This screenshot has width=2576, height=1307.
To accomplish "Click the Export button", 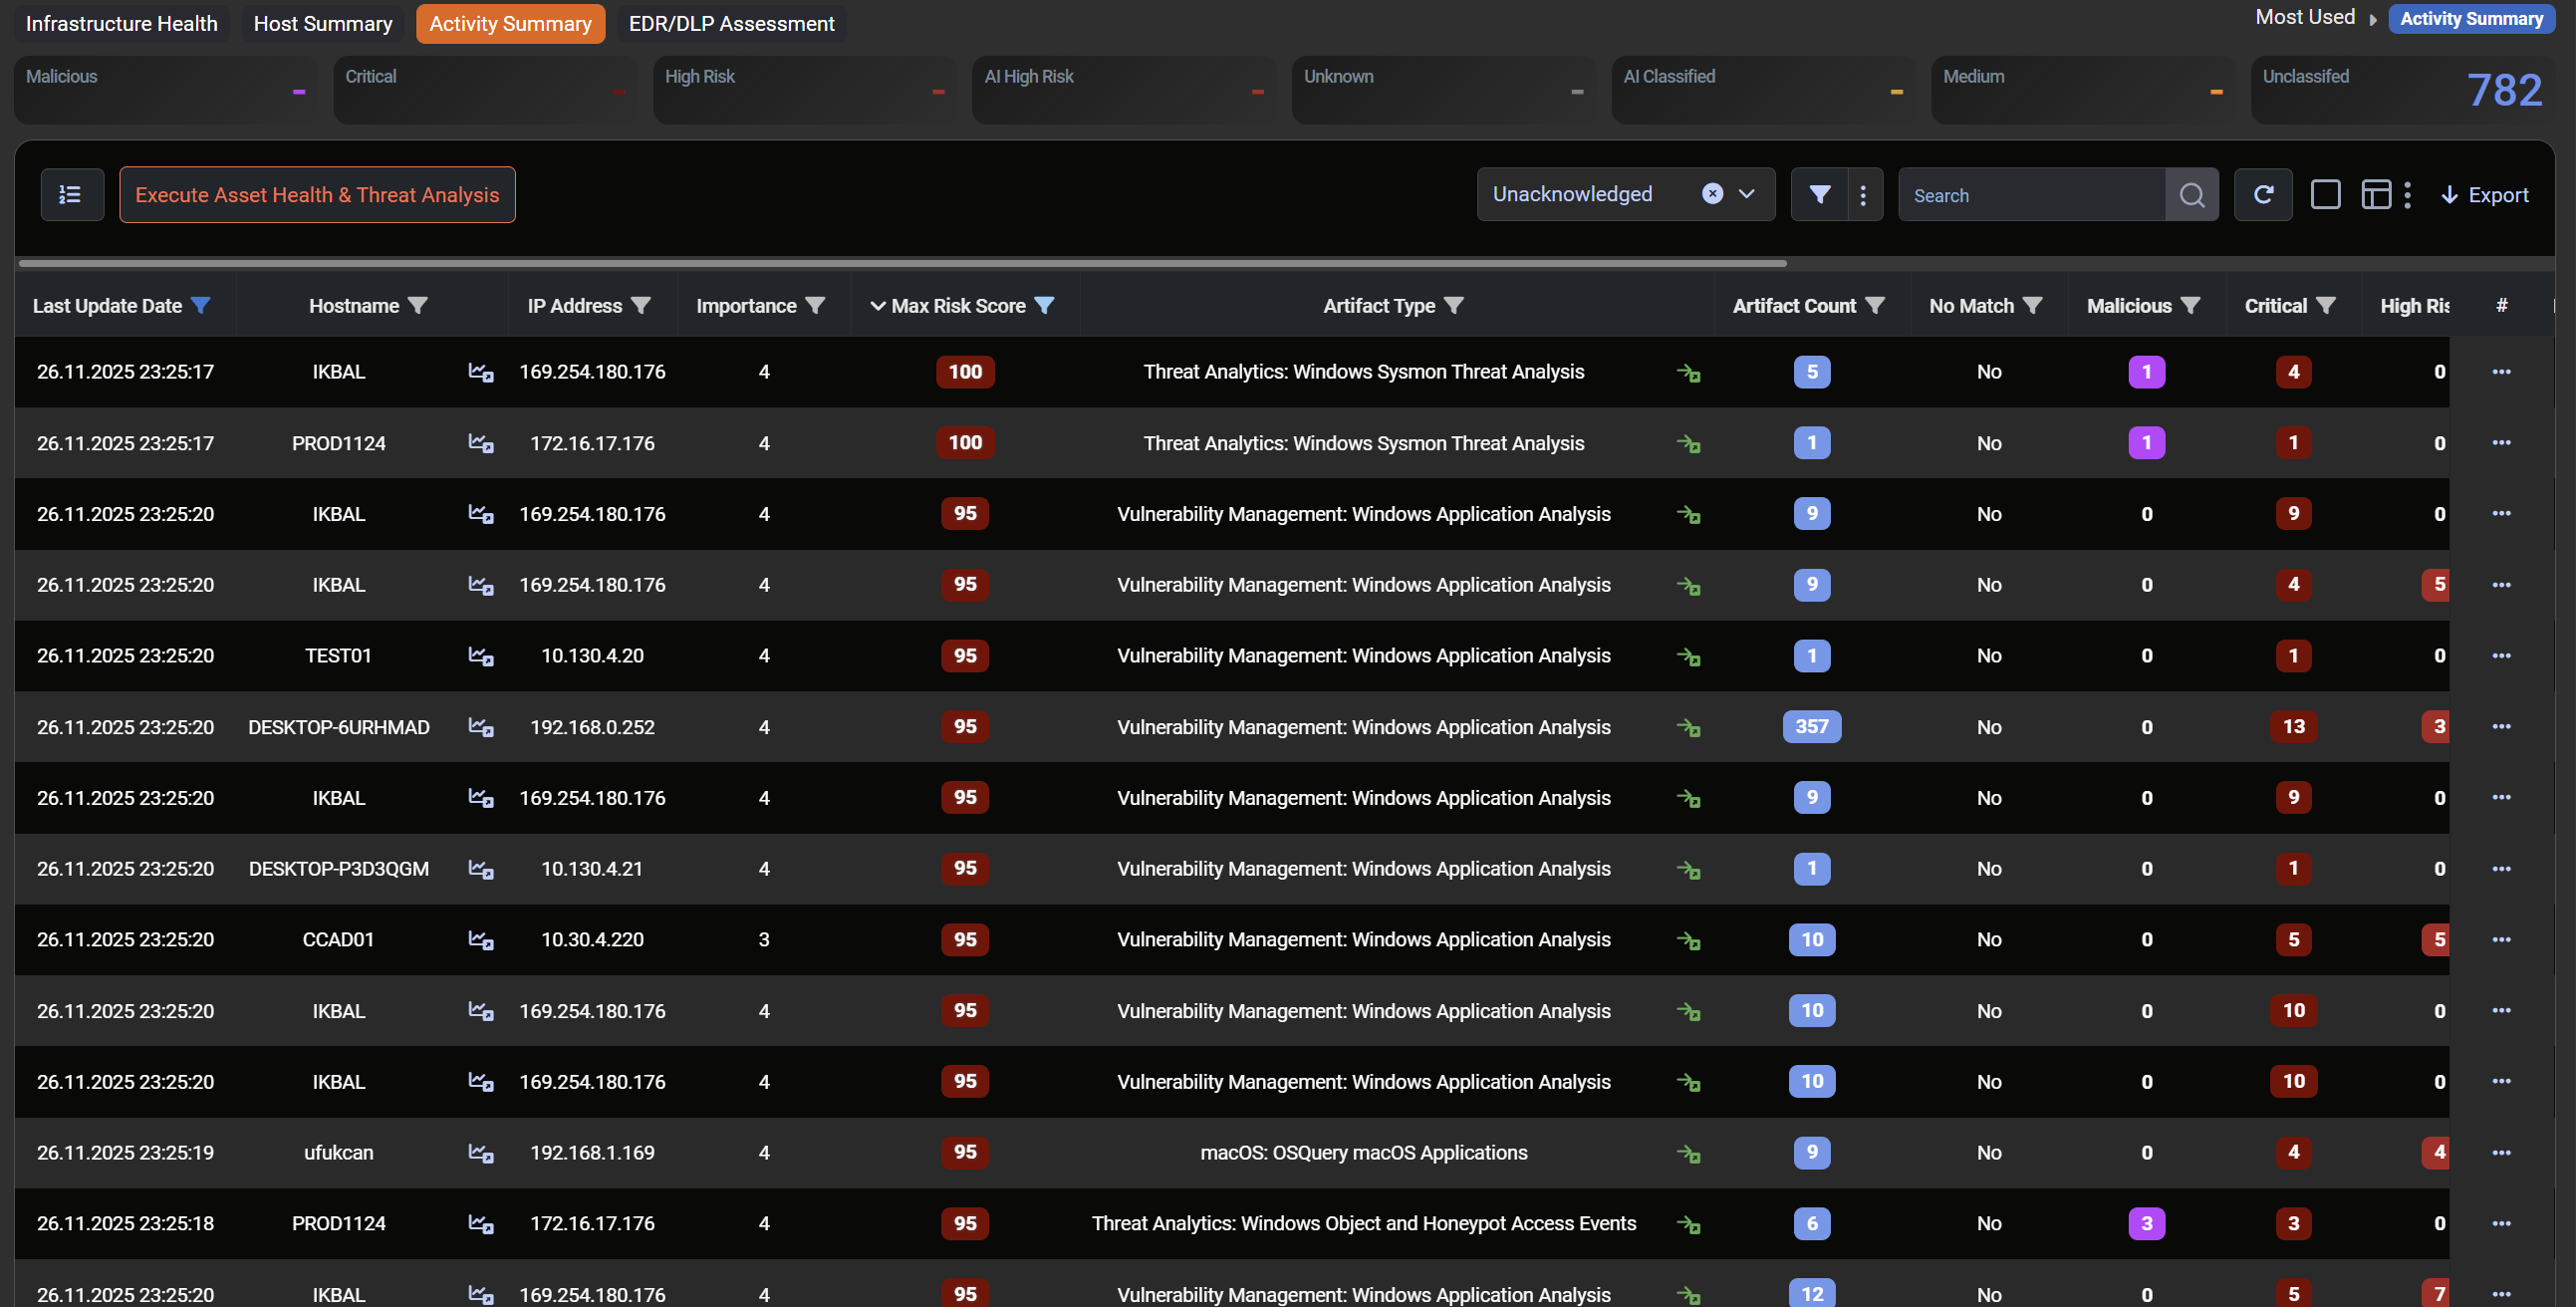I will [2484, 195].
